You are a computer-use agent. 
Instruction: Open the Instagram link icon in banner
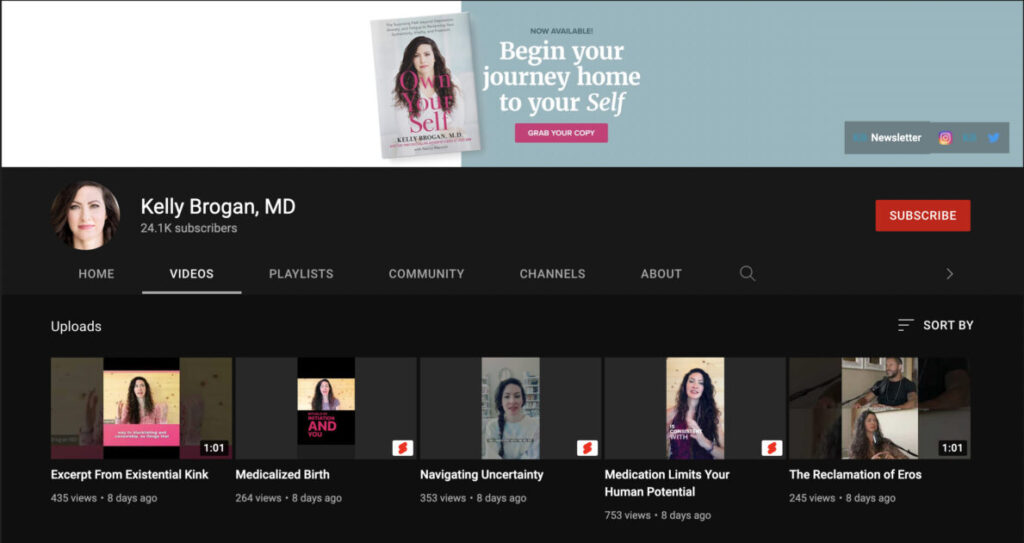point(945,138)
